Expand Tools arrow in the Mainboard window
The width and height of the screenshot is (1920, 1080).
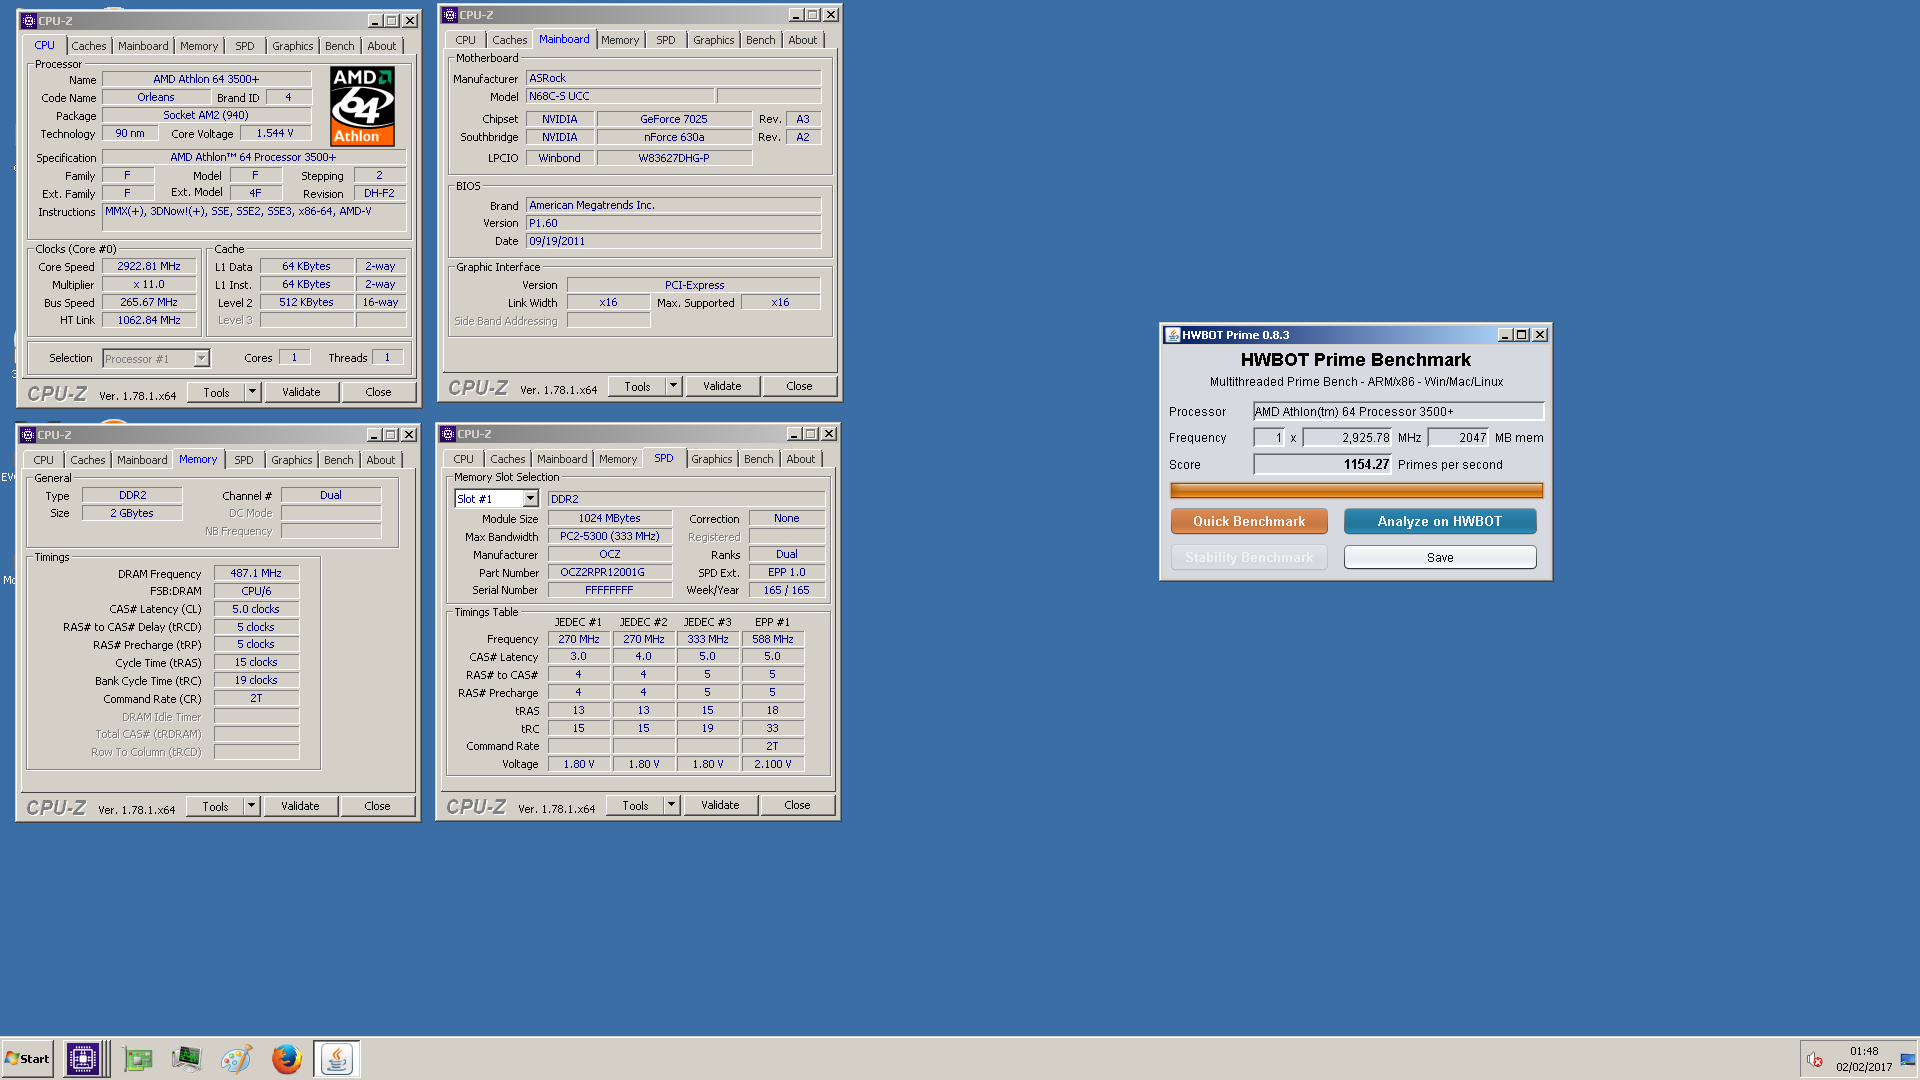click(674, 386)
